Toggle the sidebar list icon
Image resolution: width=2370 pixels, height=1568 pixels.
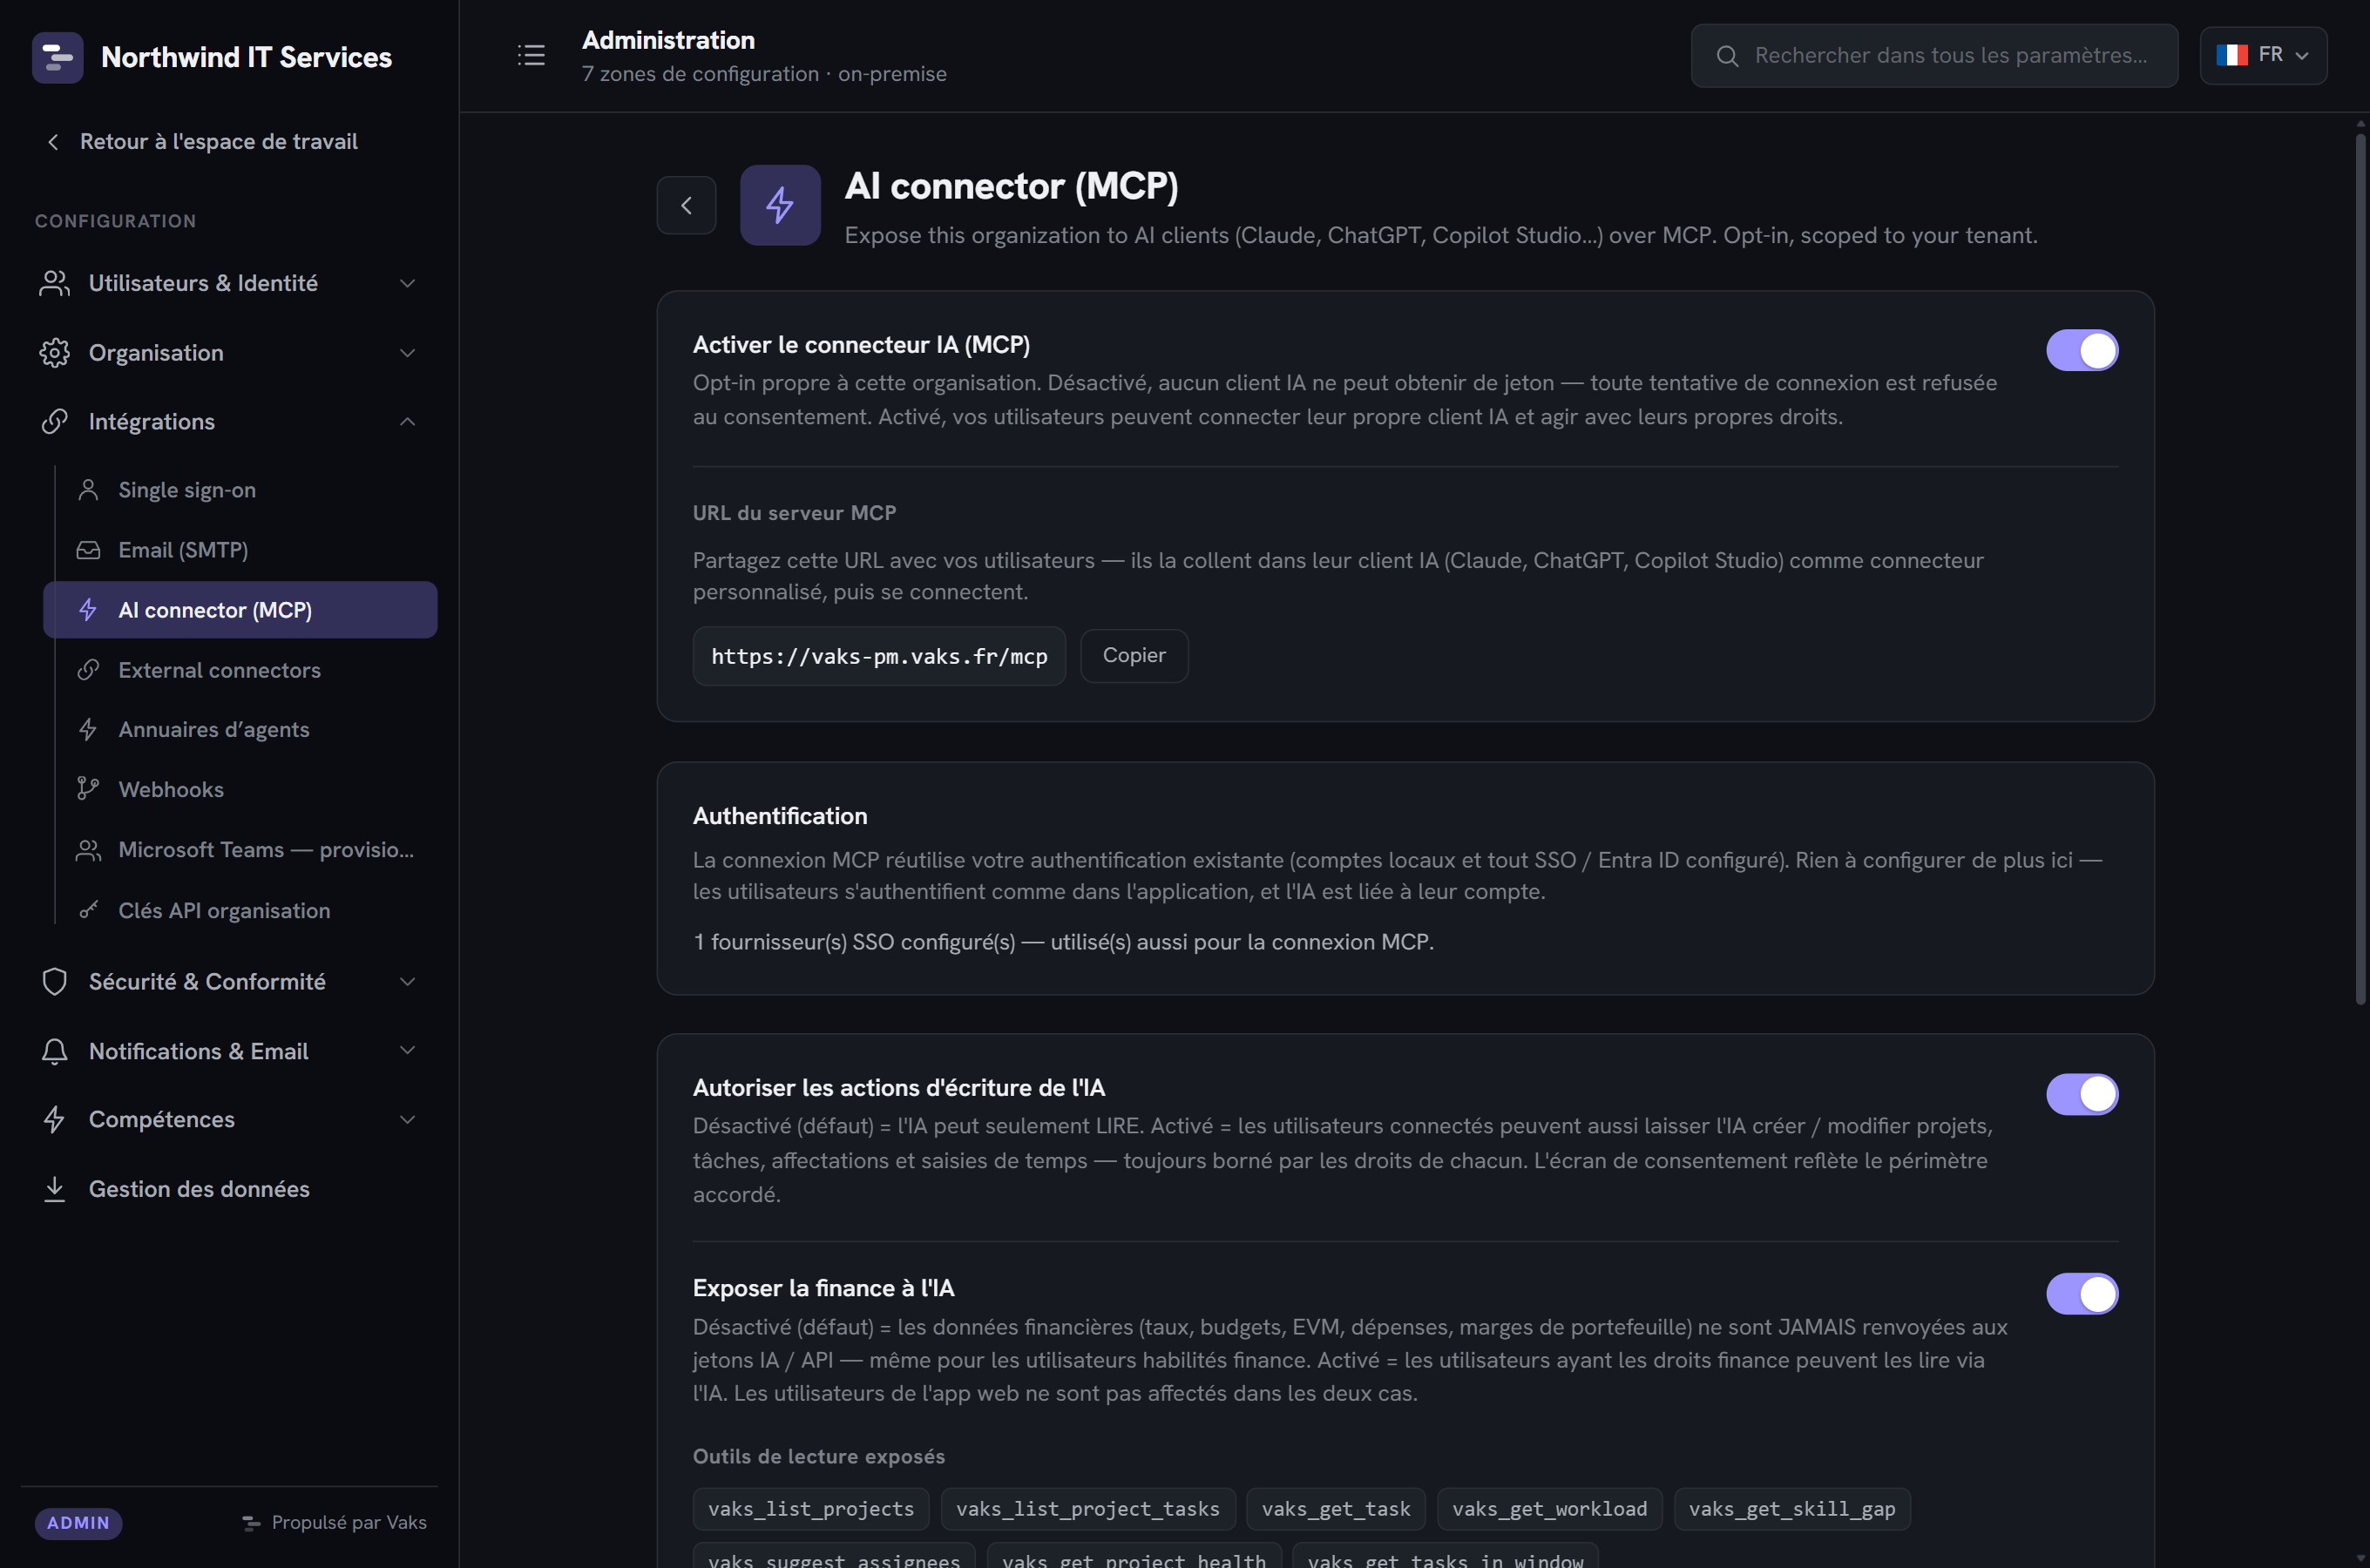click(531, 55)
